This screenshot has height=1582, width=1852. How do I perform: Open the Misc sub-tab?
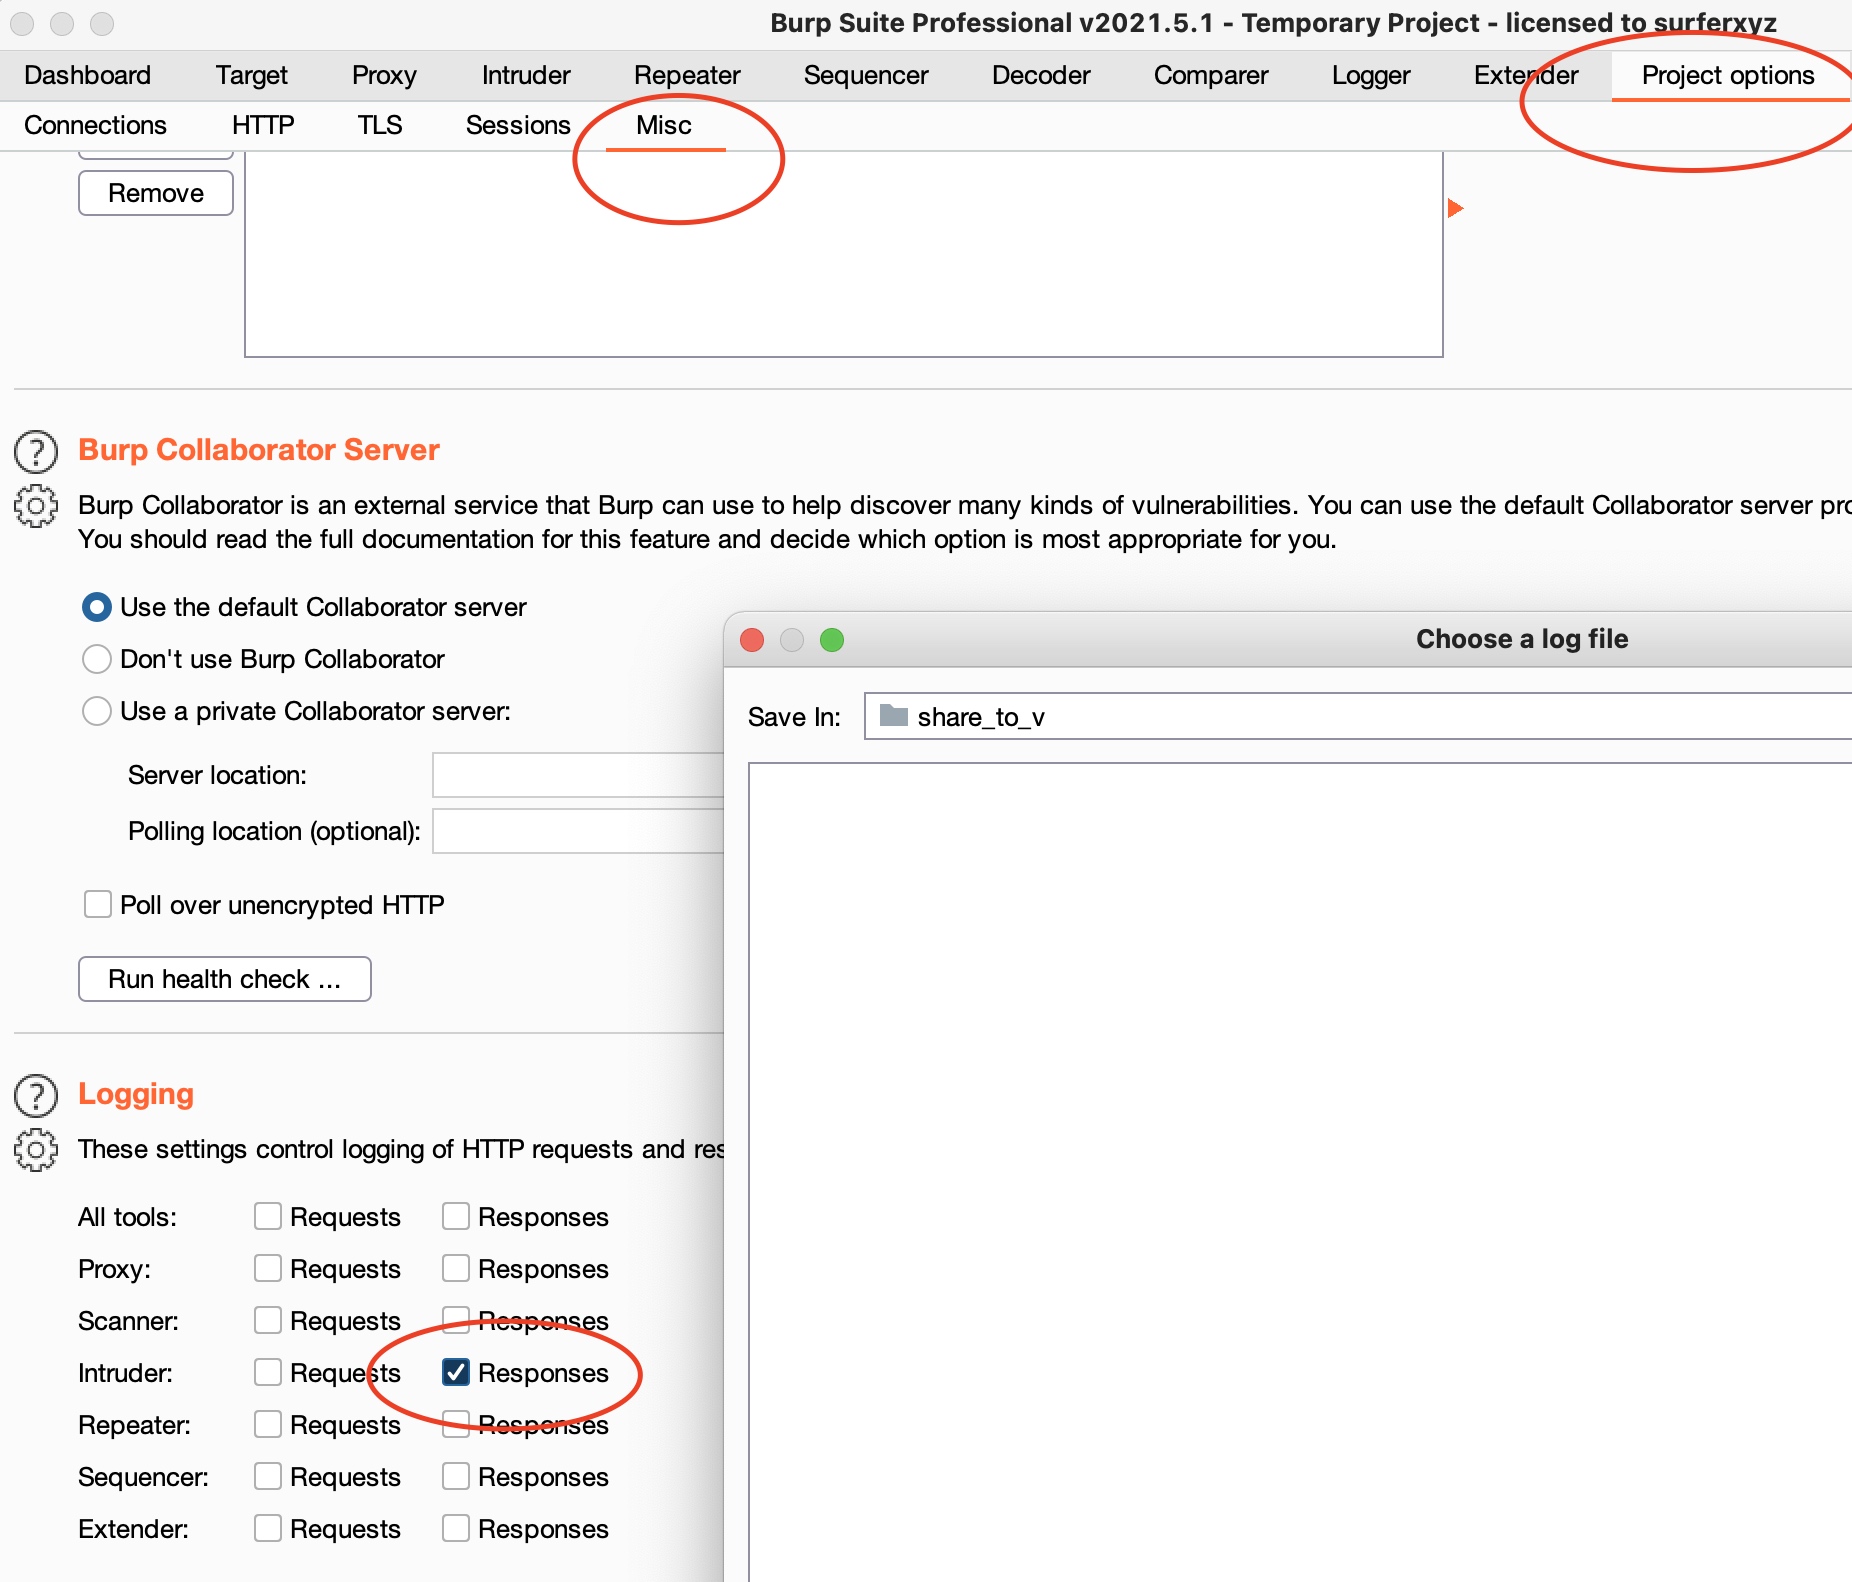pos(664,125)
